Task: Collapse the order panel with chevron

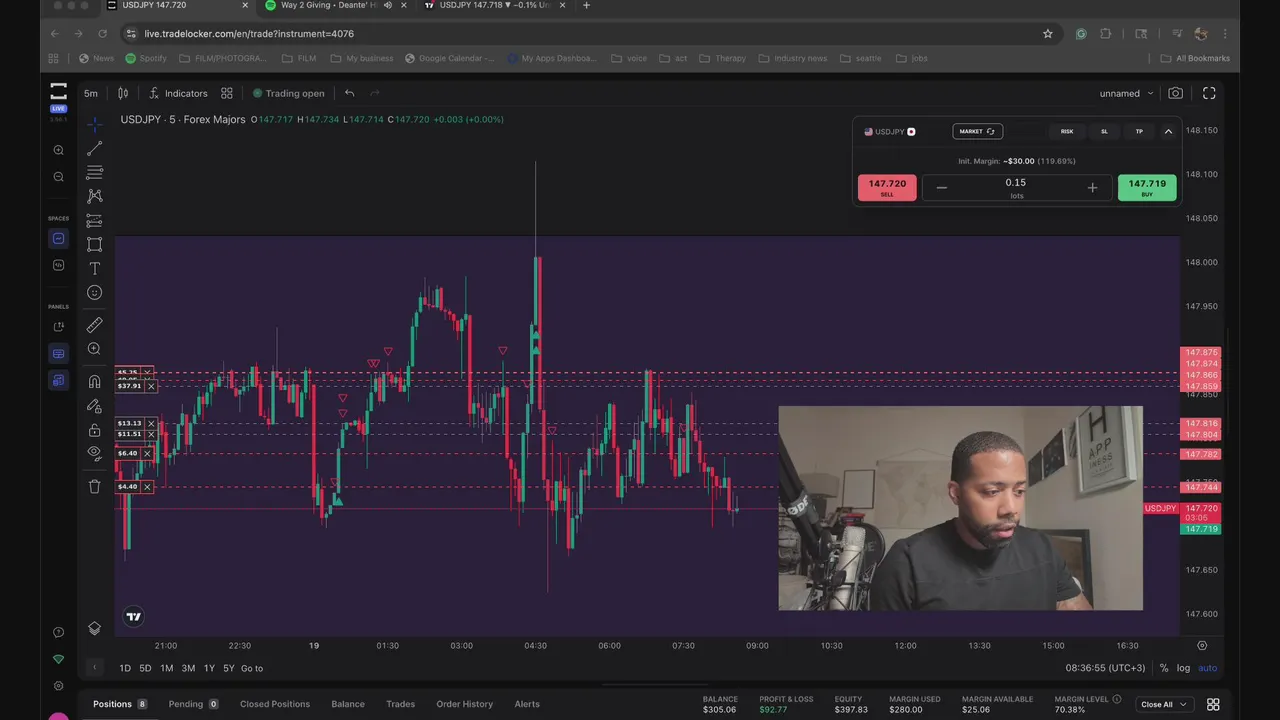Action: point(1168,131)
